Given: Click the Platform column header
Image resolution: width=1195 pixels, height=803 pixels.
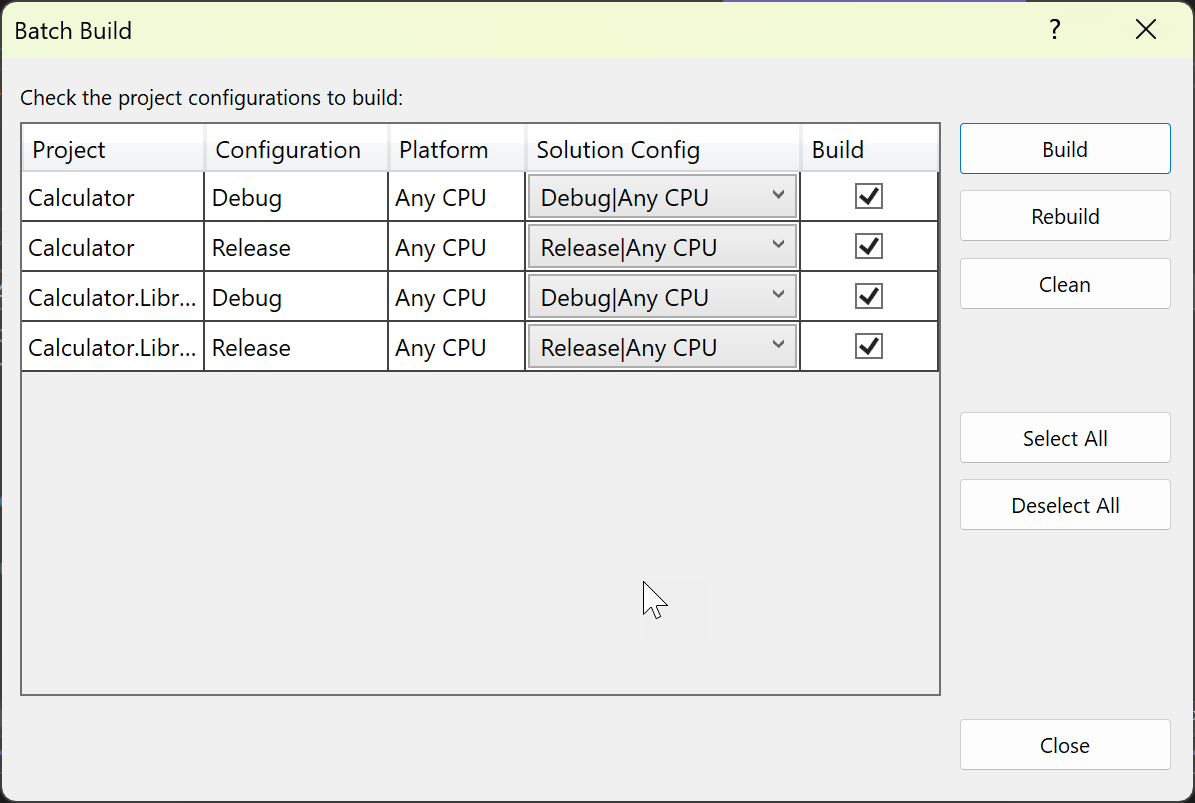Looking at the screenshot, I should (x=457, y=150).
